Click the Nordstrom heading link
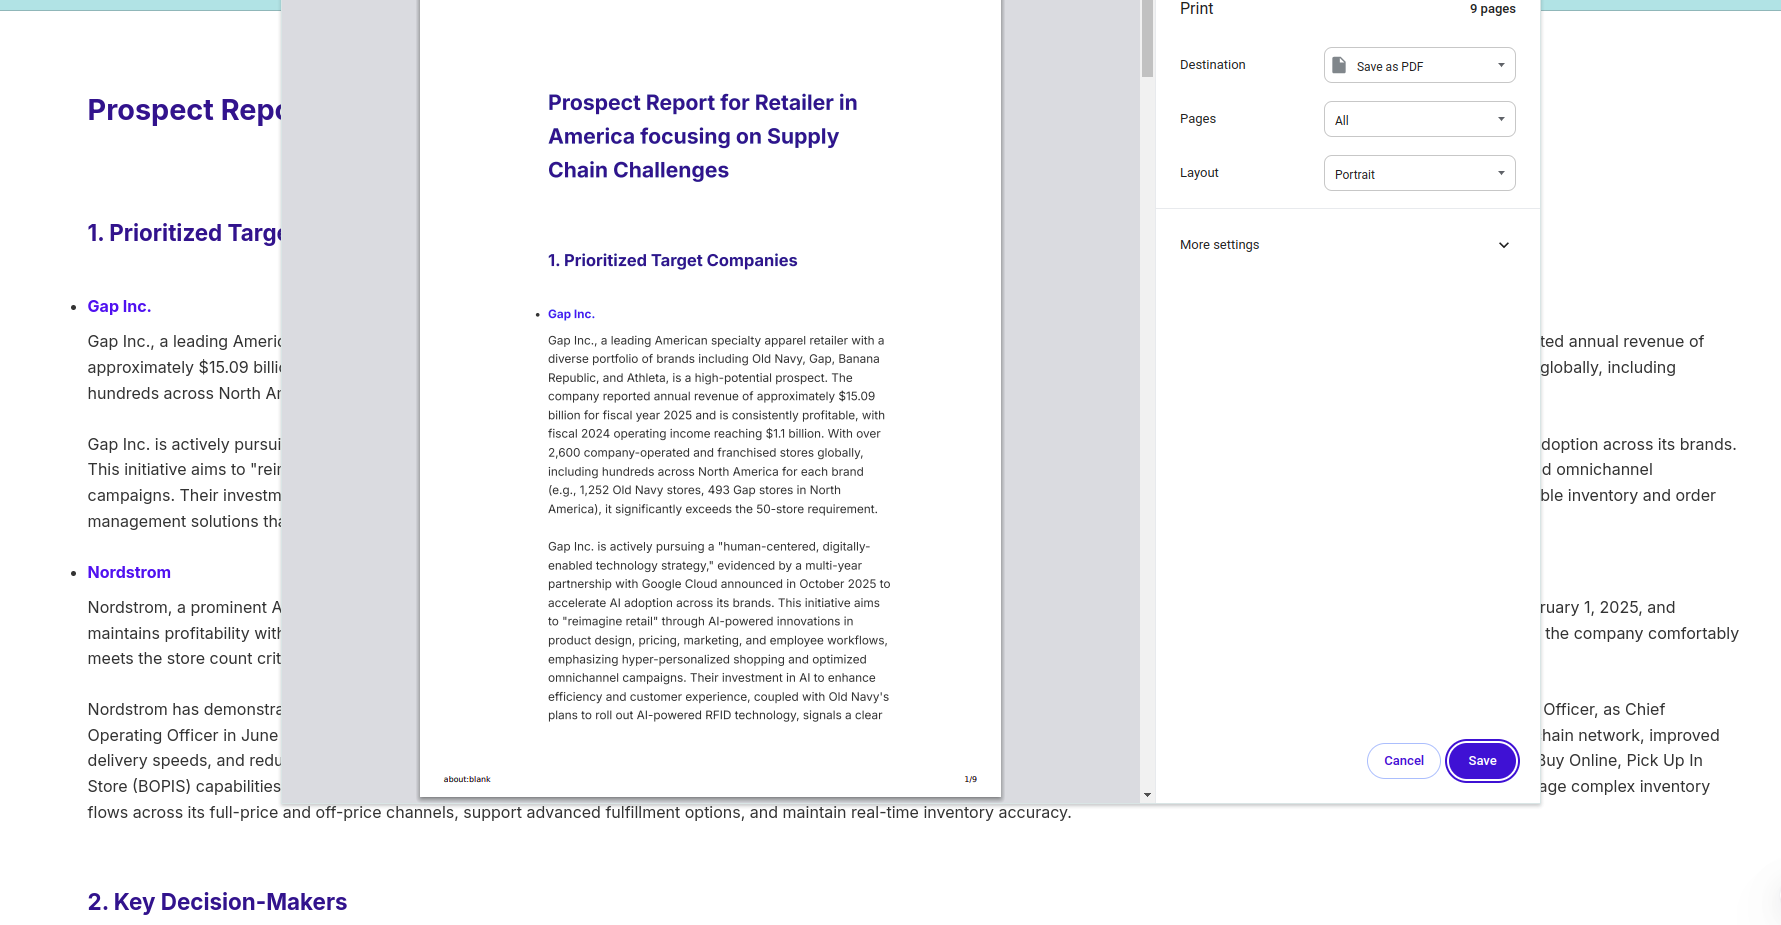The width and height of the screenshot is (1781, 925). point(129,572)
